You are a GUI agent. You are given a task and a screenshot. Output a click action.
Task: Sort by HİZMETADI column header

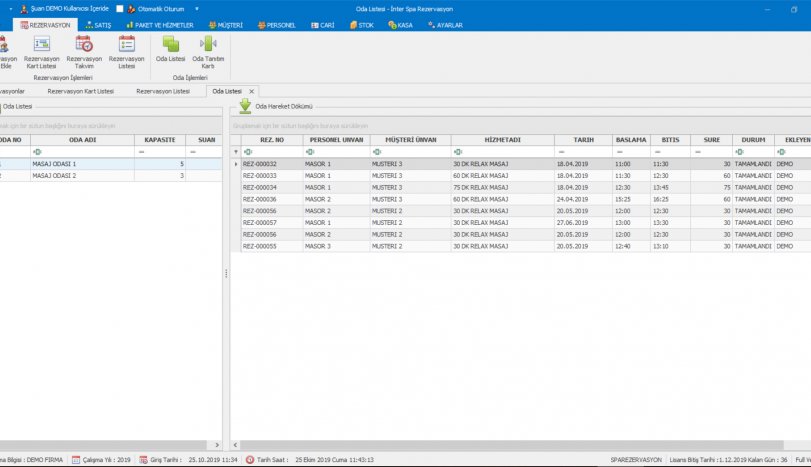pos(502,140)
